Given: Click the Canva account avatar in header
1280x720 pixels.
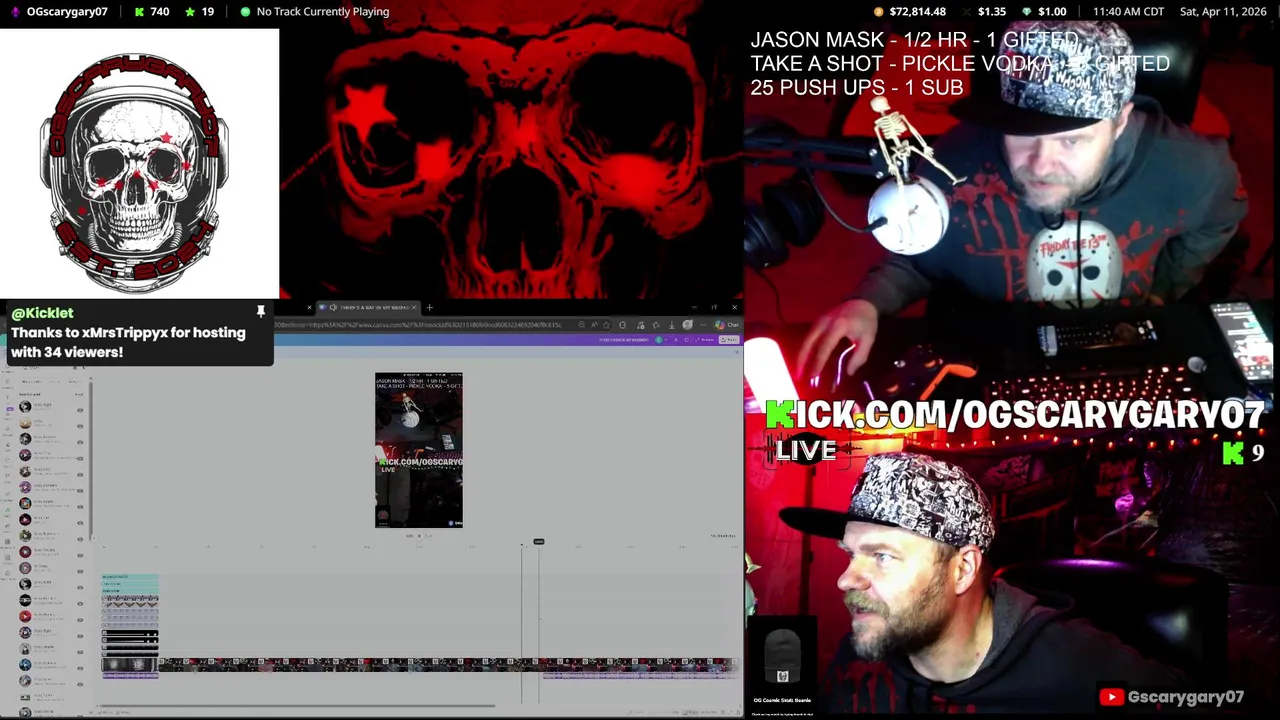Looking at the screenshot, I should (x=658, y=339).
